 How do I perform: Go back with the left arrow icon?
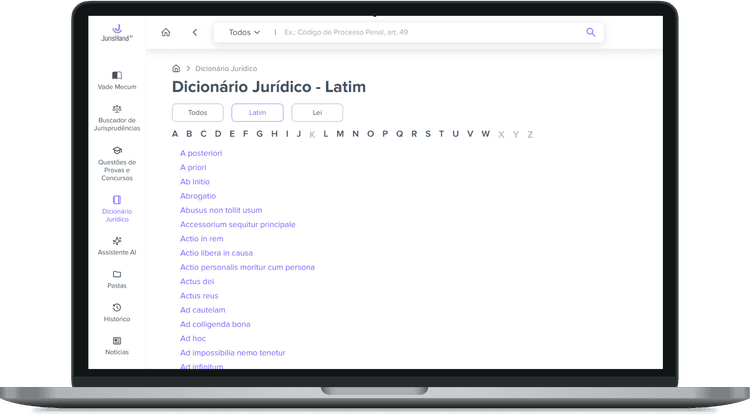(195, 32)
